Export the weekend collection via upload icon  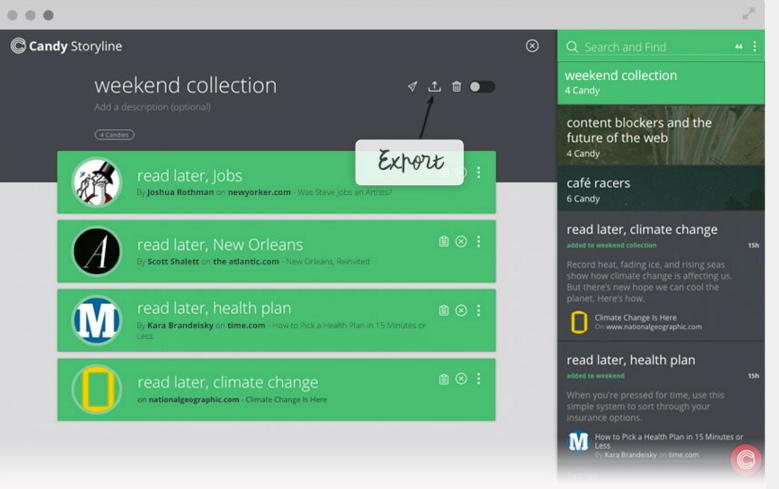tap(434, 86)
